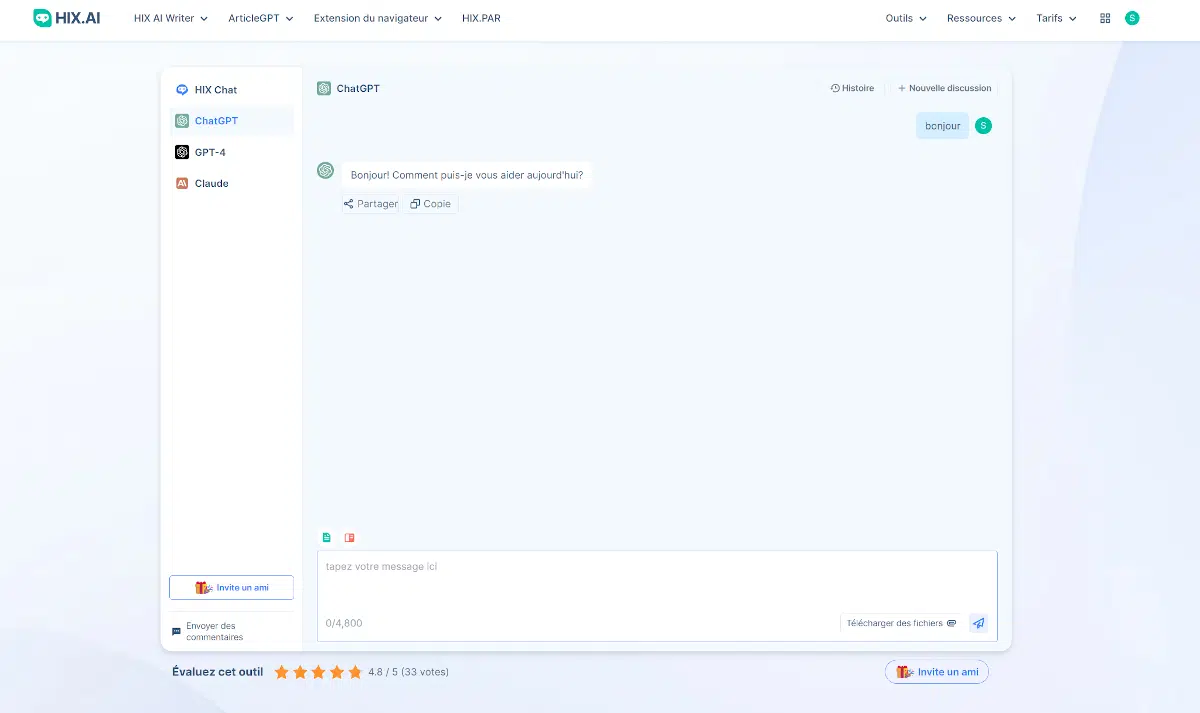Expand the Tarifs menu

click(x=1057, y=18)
